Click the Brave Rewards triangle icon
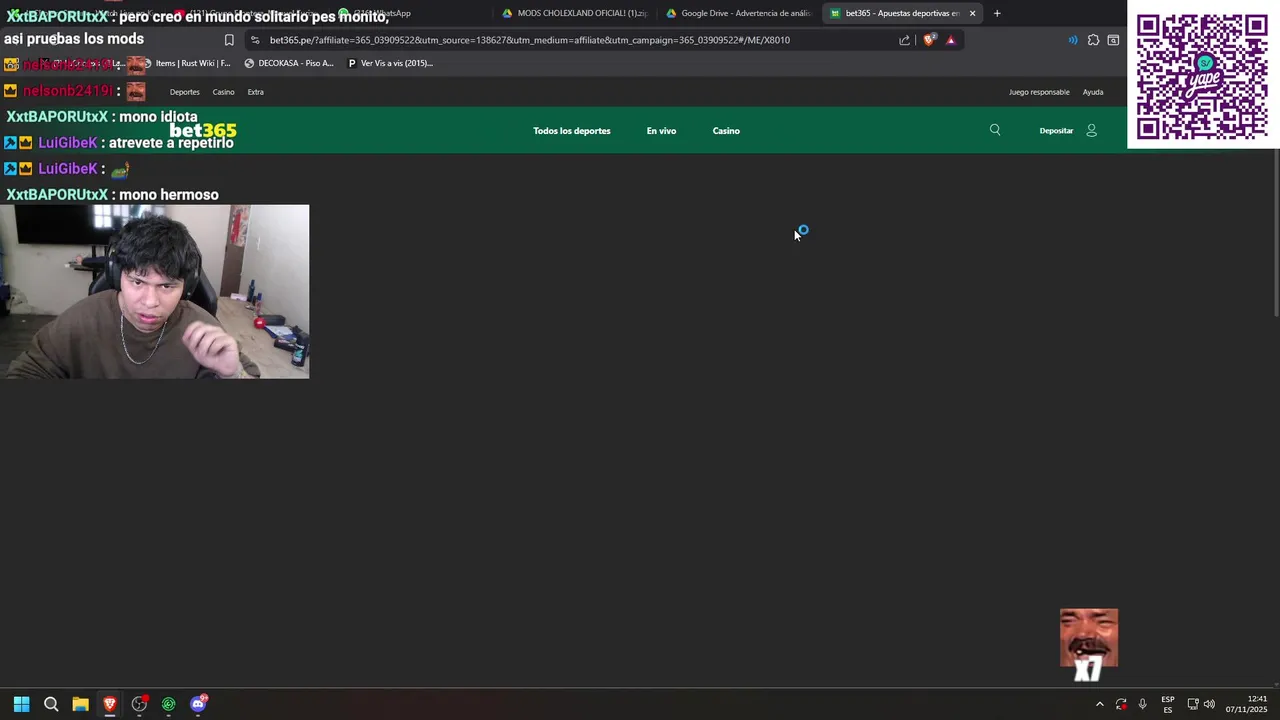This screenshot has height=720, width=1280. coord(951,40)
